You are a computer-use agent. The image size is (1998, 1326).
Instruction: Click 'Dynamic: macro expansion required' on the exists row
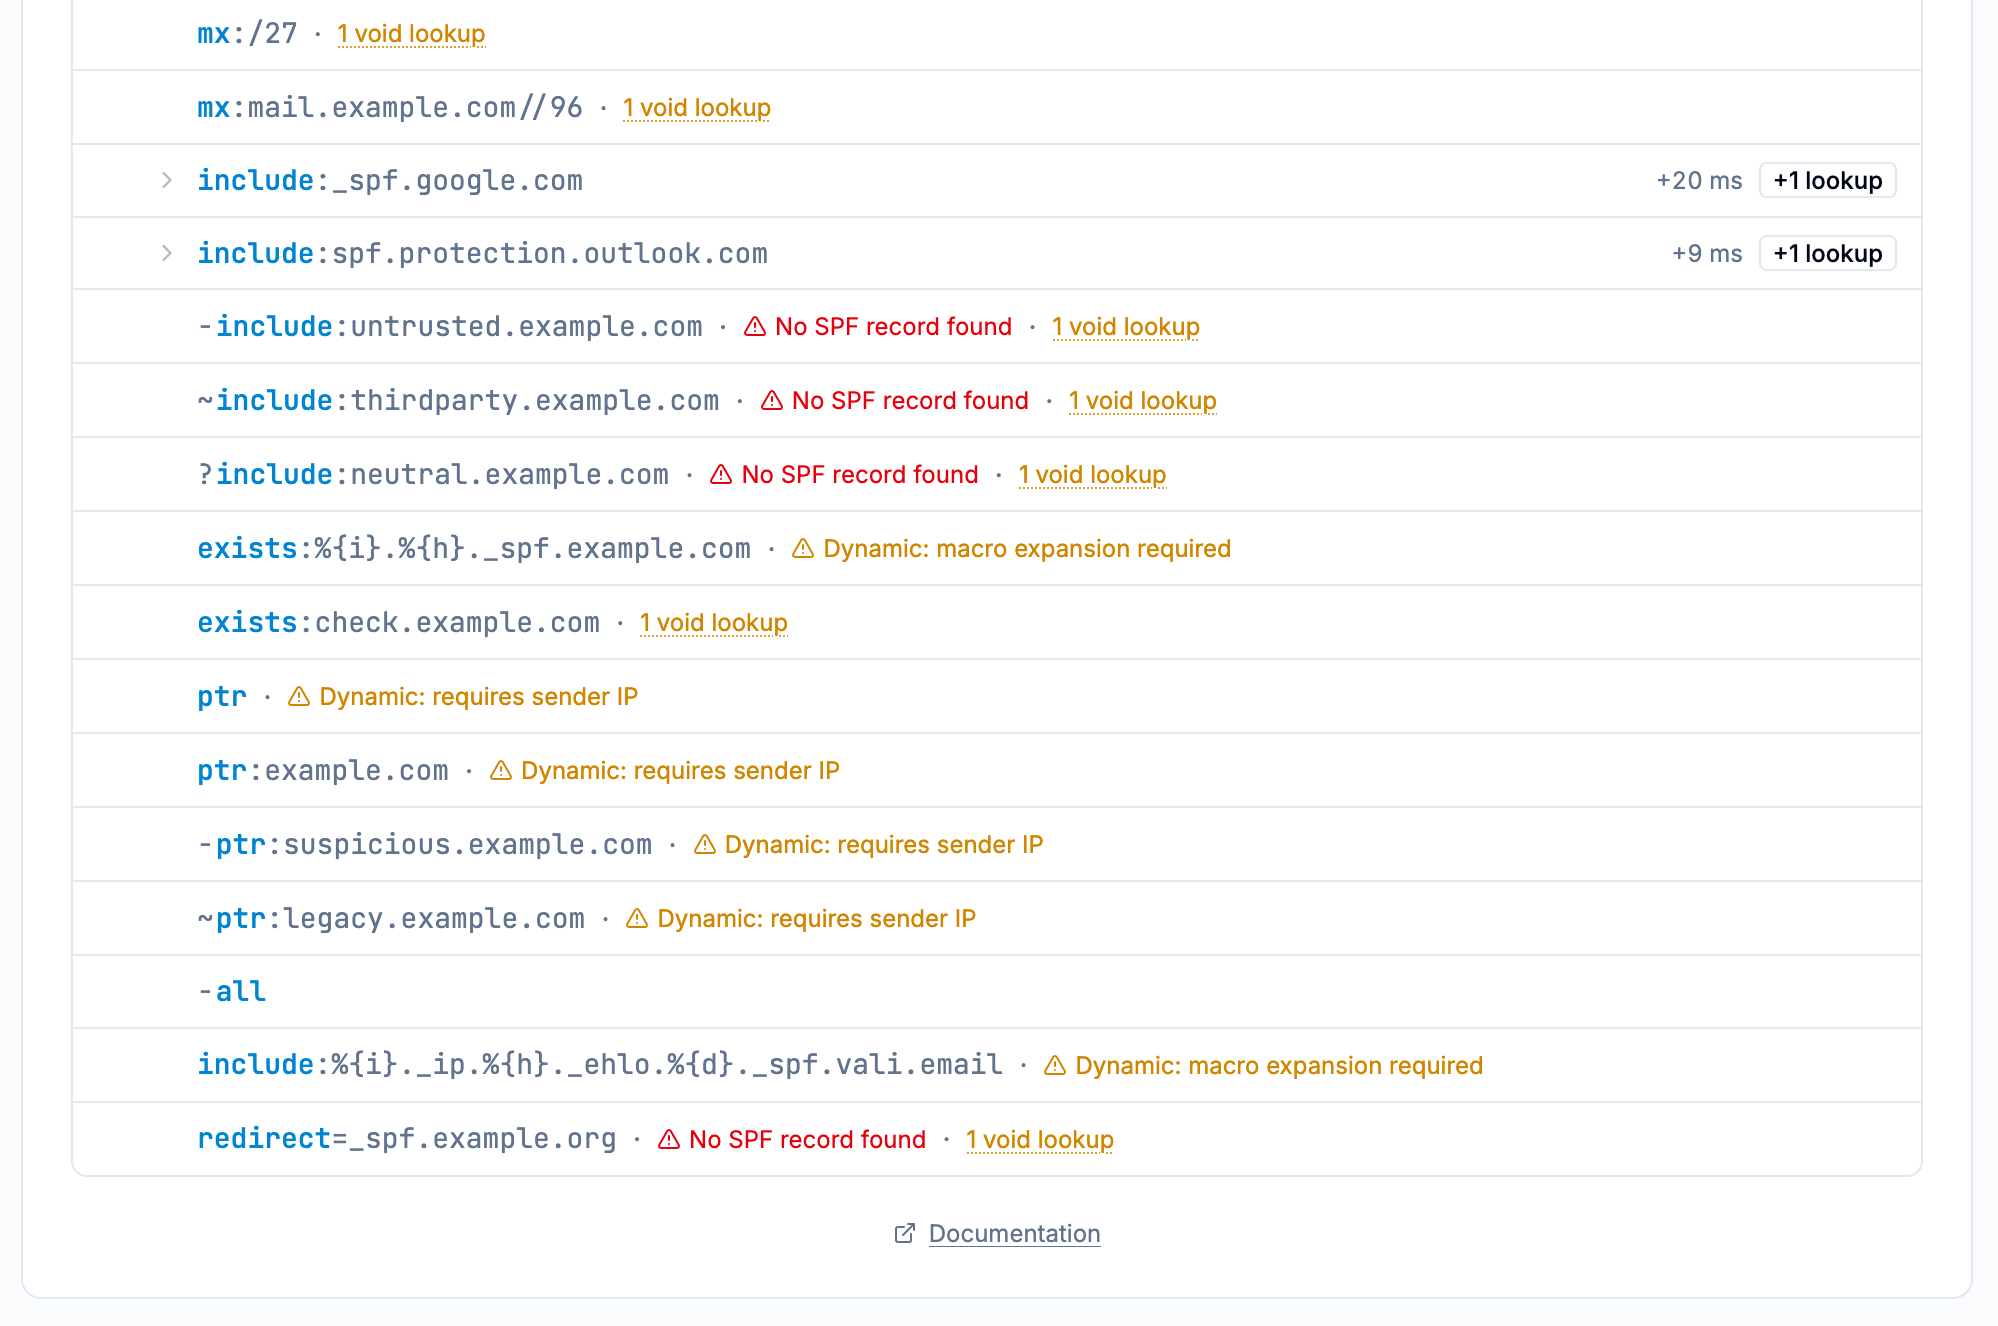coord(1027,548)
